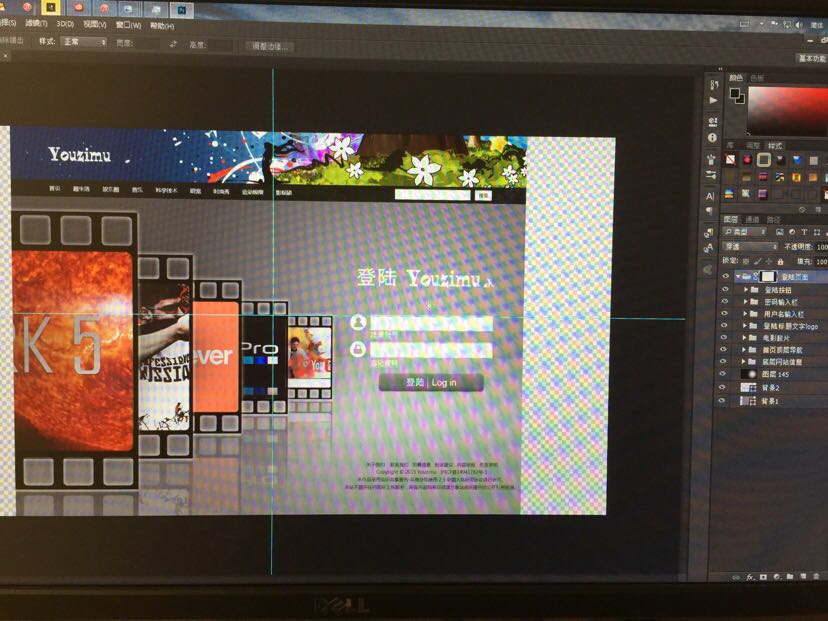
Task: Open the layer filter type dropdown
Action: coord(745,232)
